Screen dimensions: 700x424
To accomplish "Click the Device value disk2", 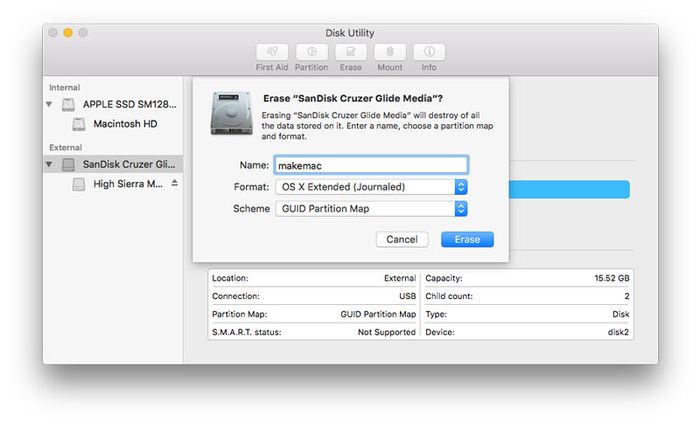I will 618,333.
